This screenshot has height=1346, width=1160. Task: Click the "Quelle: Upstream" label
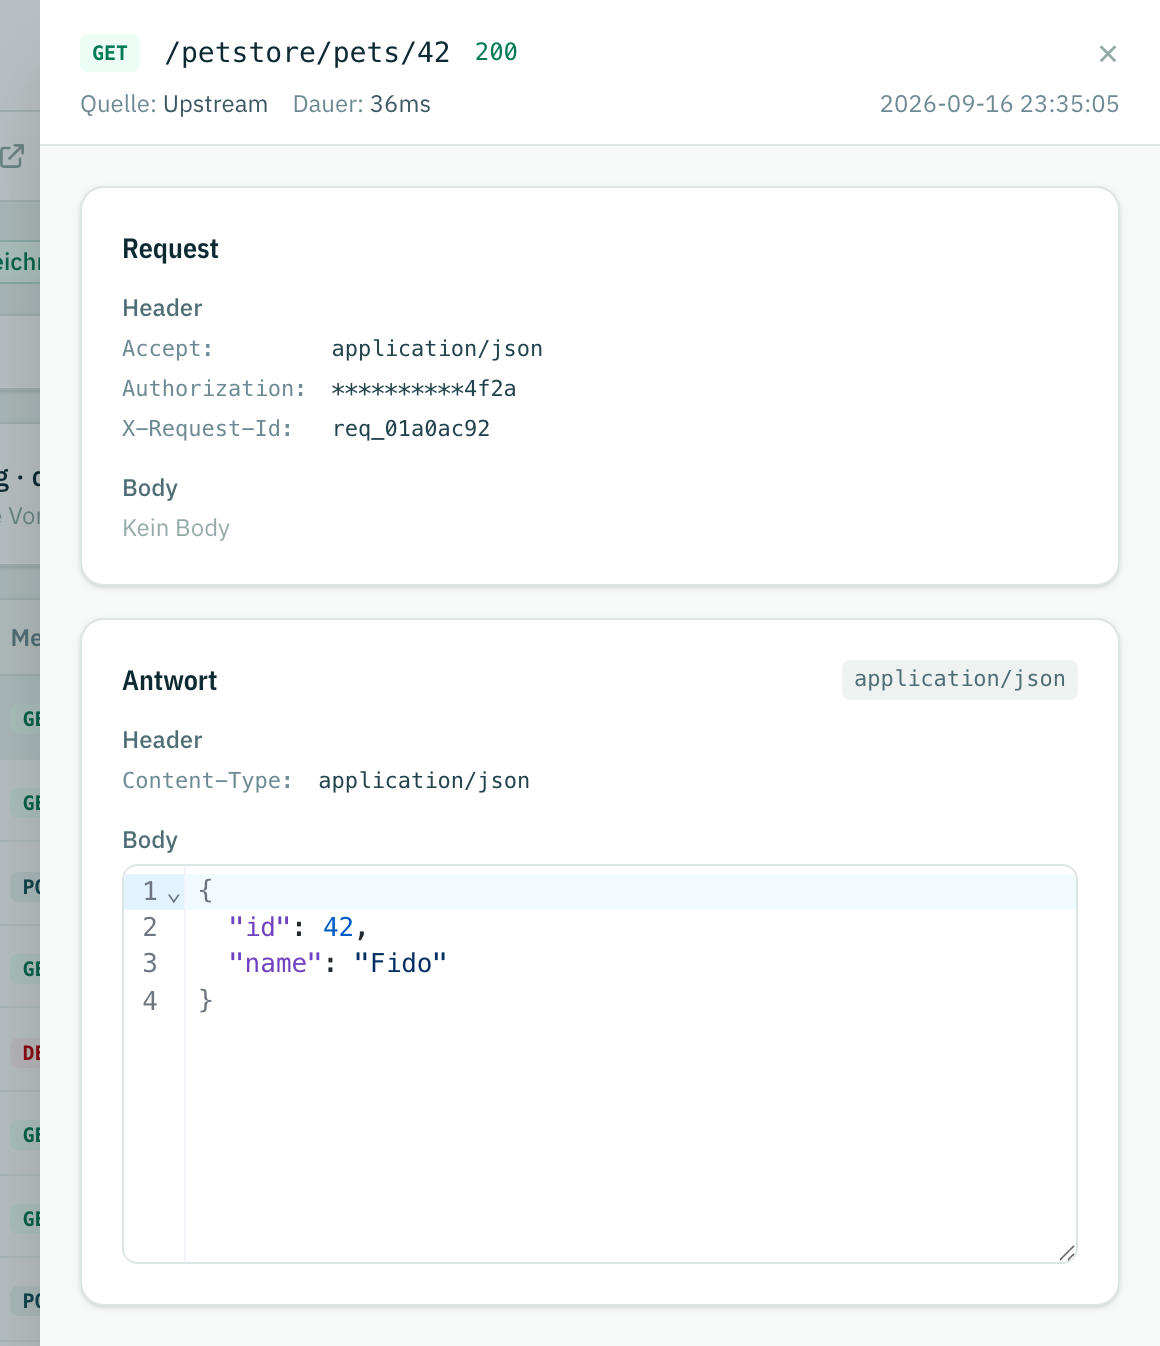pyautogui.click(x=174, y=104)
